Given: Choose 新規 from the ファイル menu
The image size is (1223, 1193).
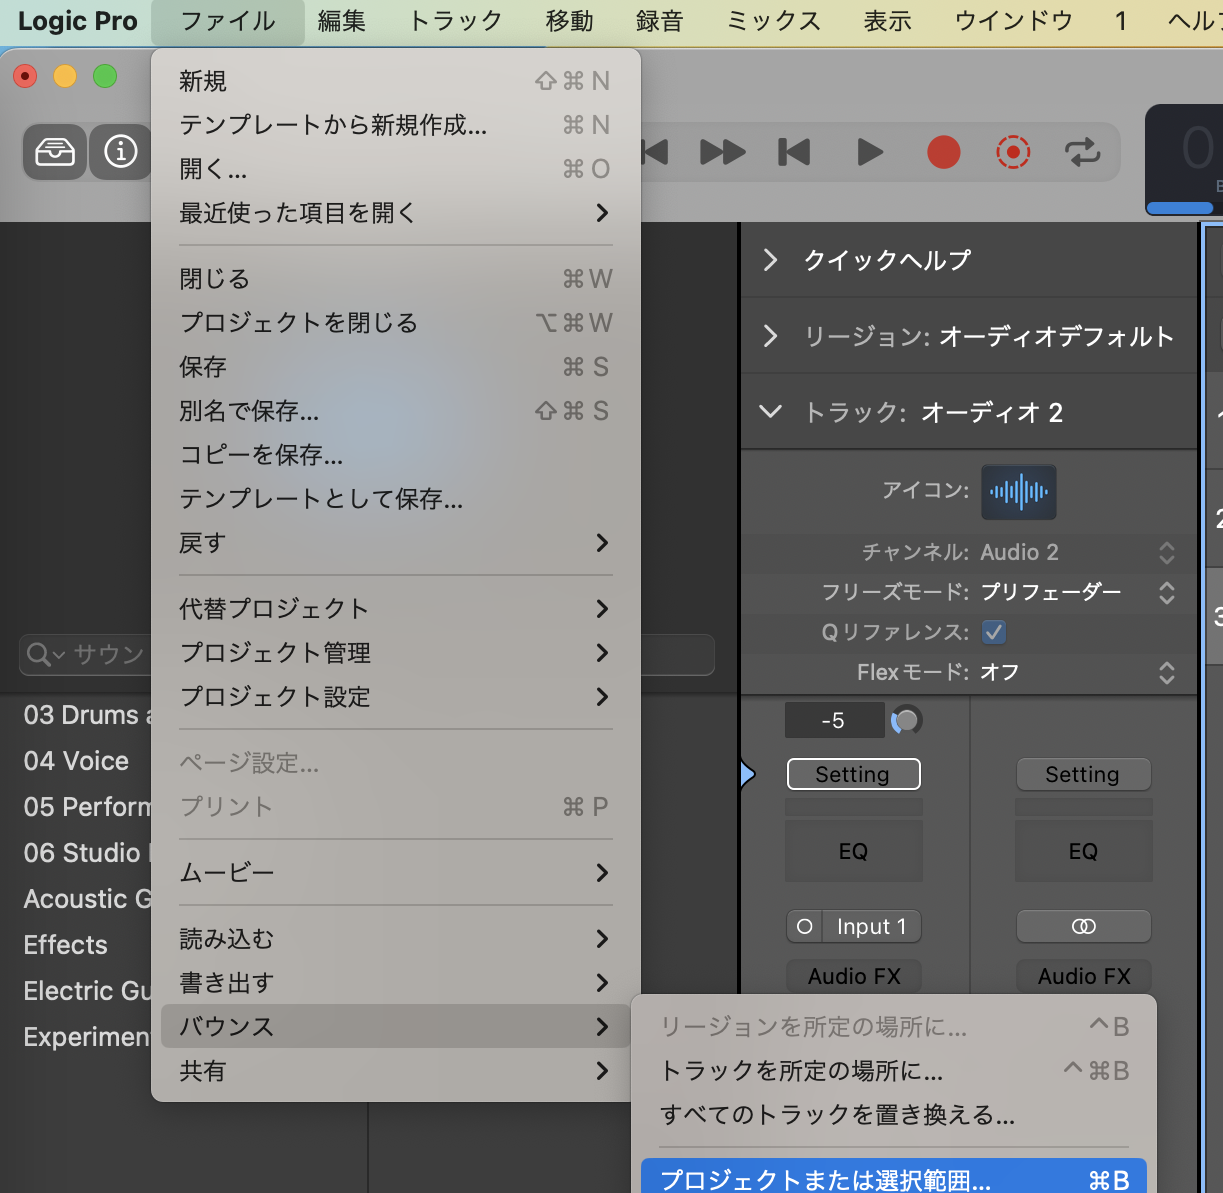Looking at the screenshot, I should [x=395, y=81].
